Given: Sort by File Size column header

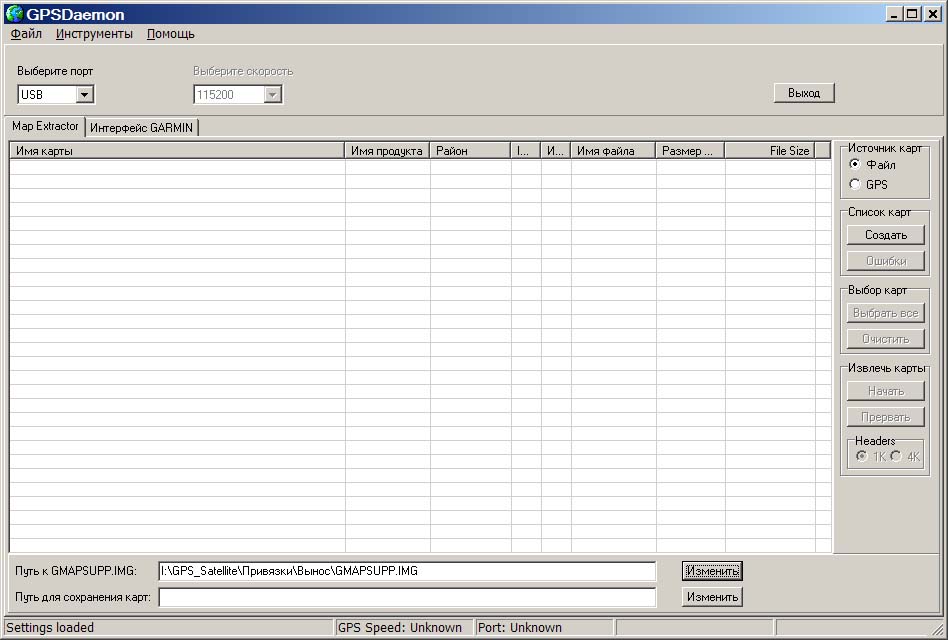Looking at the screenshot, I should coord(769,151).
